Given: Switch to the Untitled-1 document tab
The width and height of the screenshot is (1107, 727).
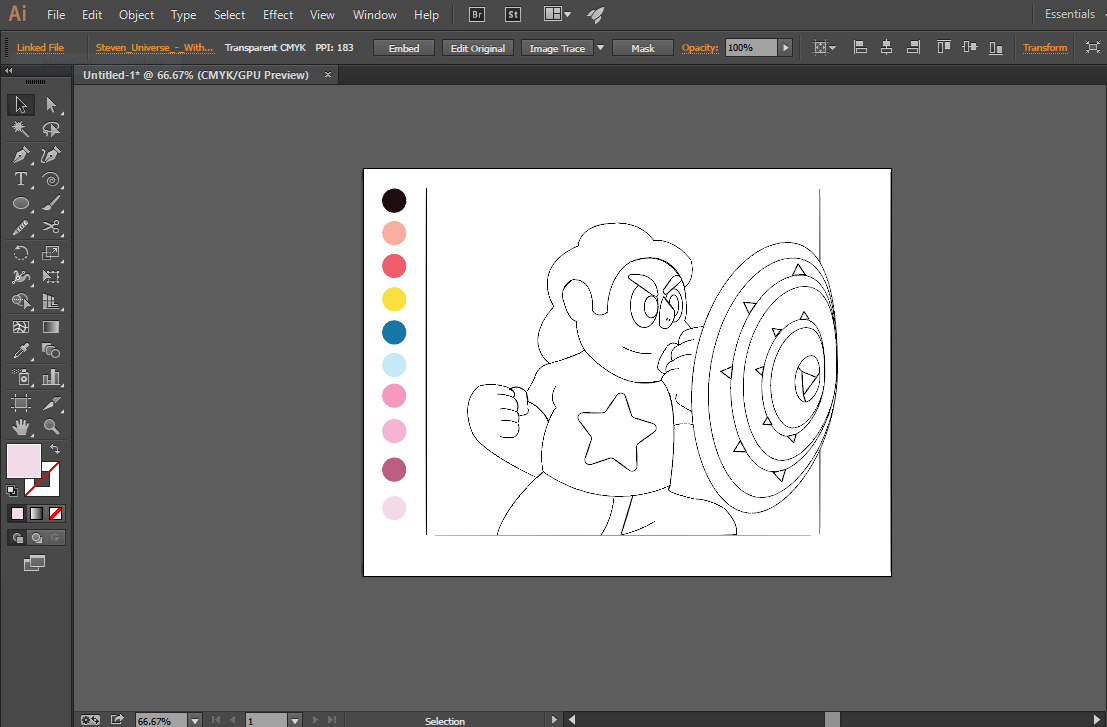Looking at the screenshot, I should [196, 75].
